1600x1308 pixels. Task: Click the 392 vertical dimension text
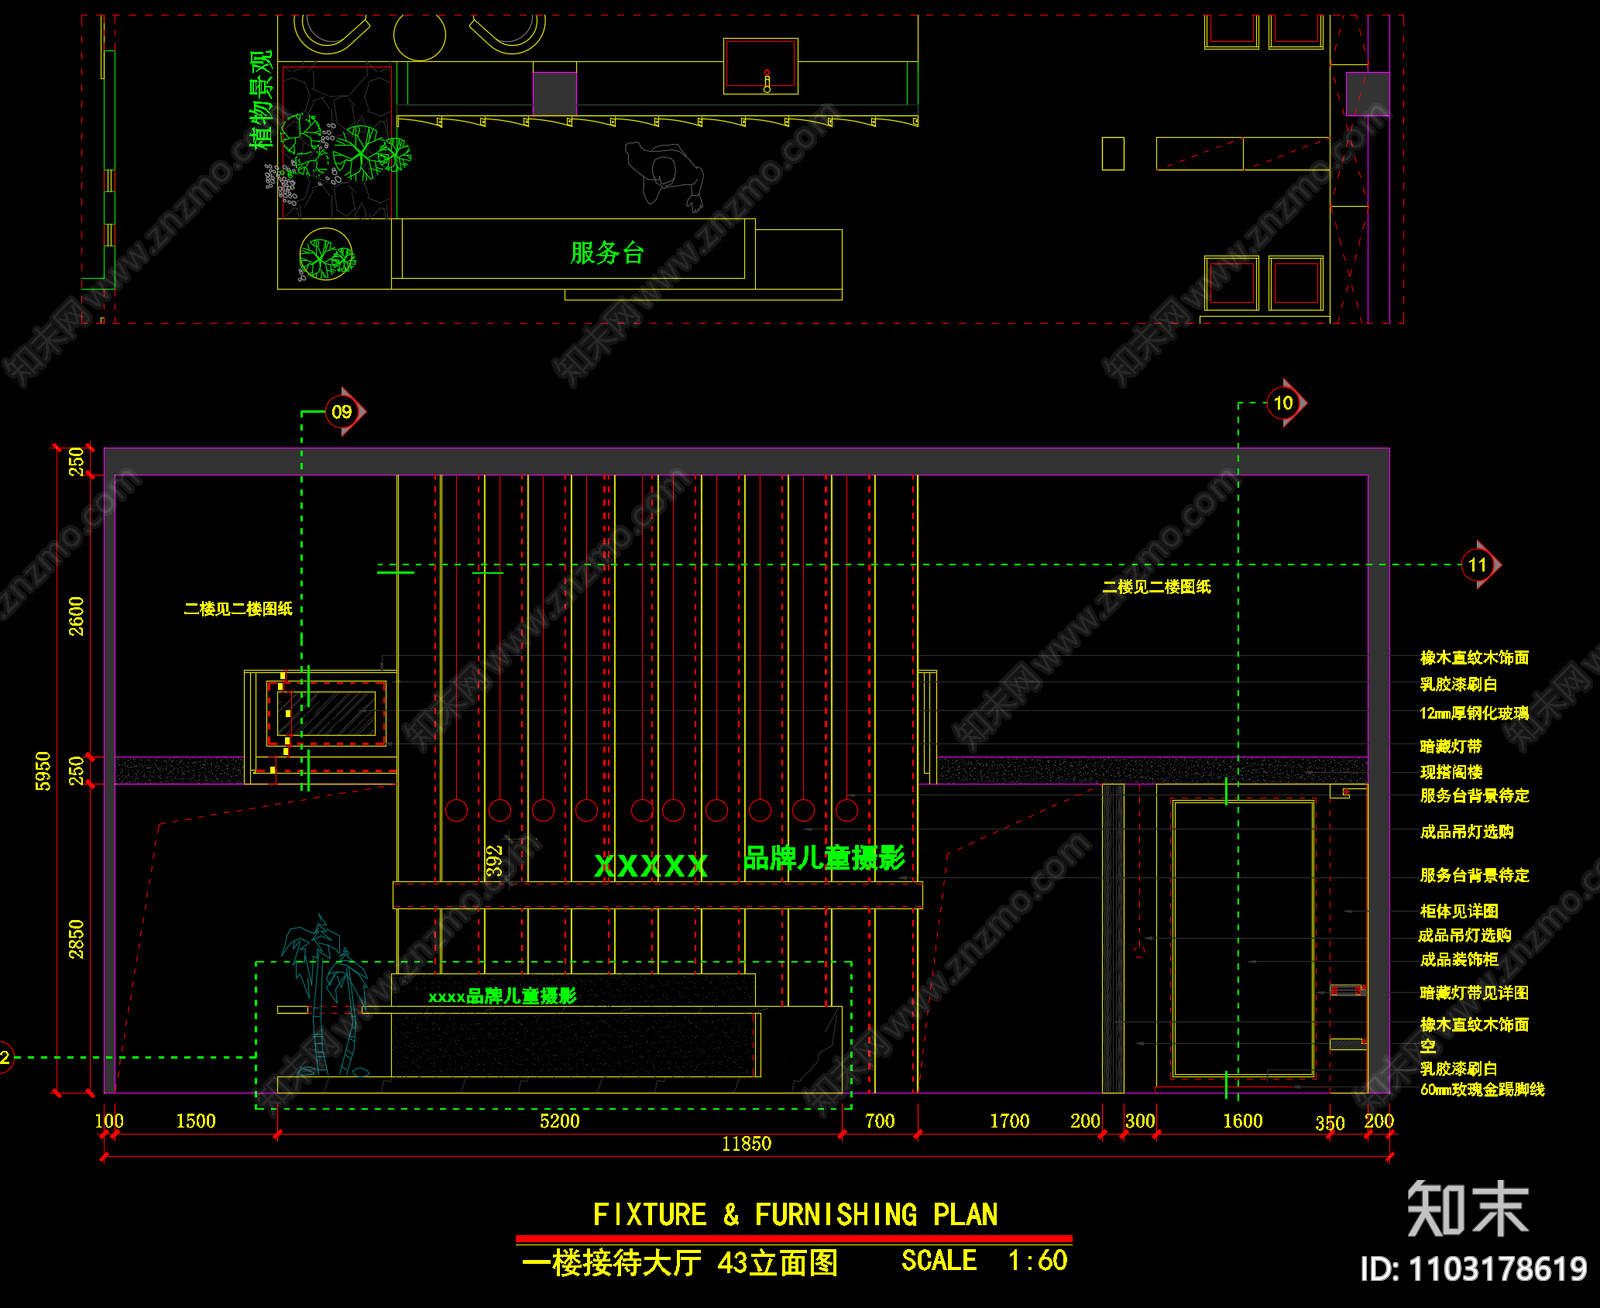[494, 862]
